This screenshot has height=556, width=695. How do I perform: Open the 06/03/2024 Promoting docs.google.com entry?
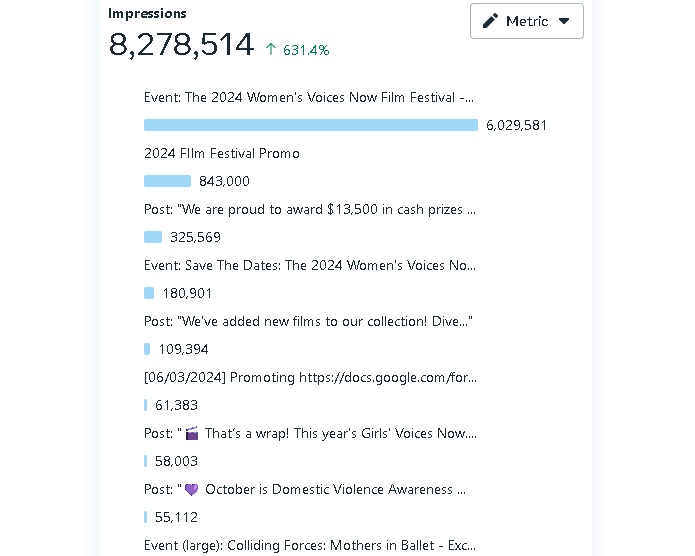click(310, 377)
